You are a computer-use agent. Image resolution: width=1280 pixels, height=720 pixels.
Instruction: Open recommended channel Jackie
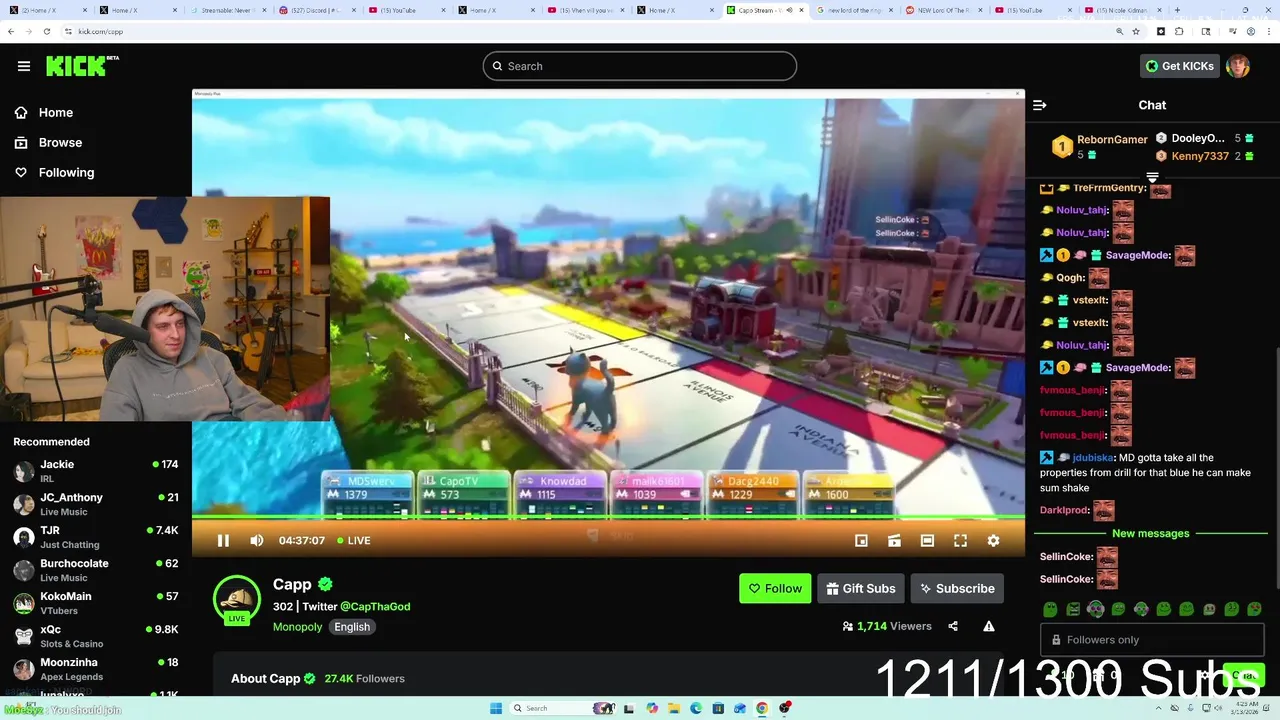click(x=95, y=471)
